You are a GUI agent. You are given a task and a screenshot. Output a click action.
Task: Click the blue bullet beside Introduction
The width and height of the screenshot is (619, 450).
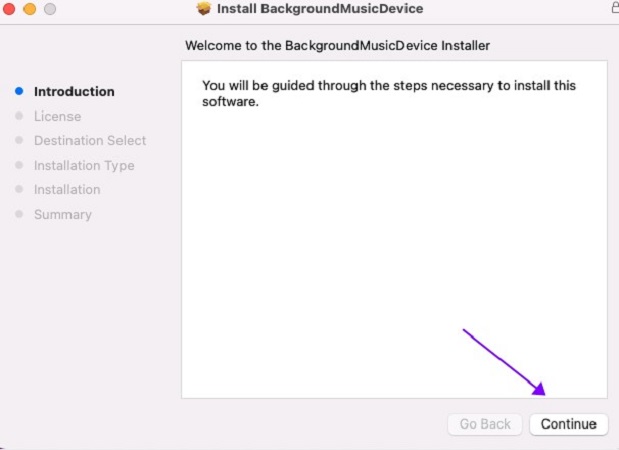point(19,91)
